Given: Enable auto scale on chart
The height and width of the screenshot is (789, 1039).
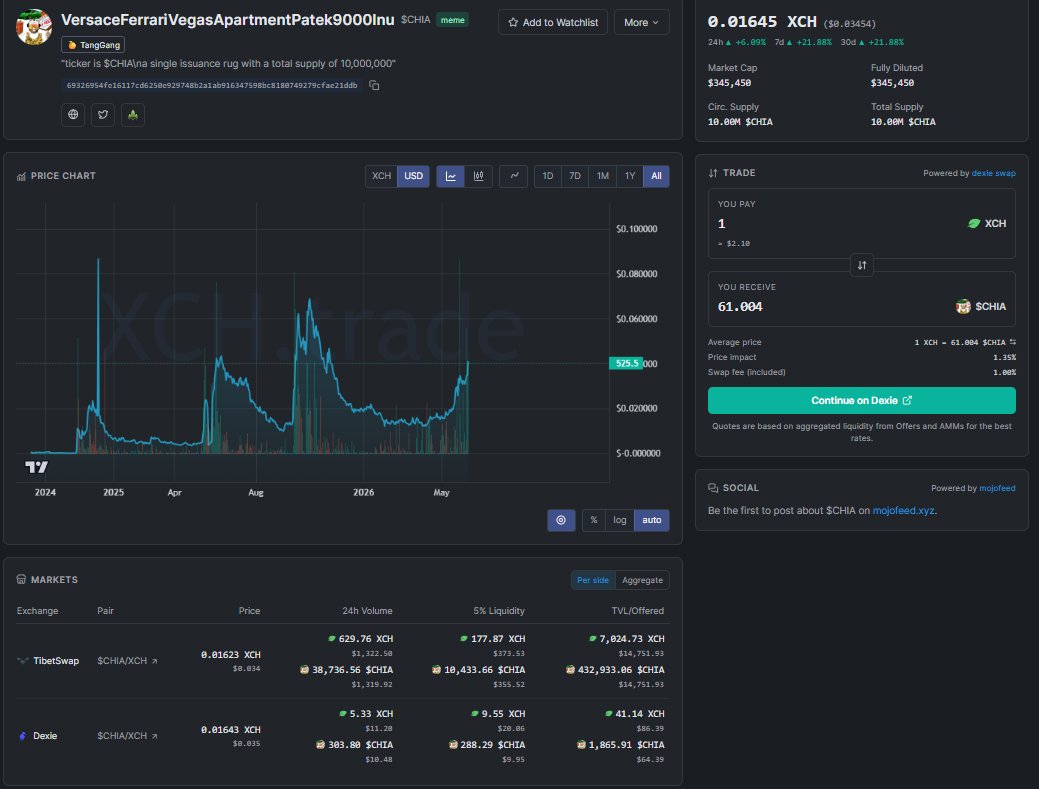Looking at the screenshot, I should 652,520.
